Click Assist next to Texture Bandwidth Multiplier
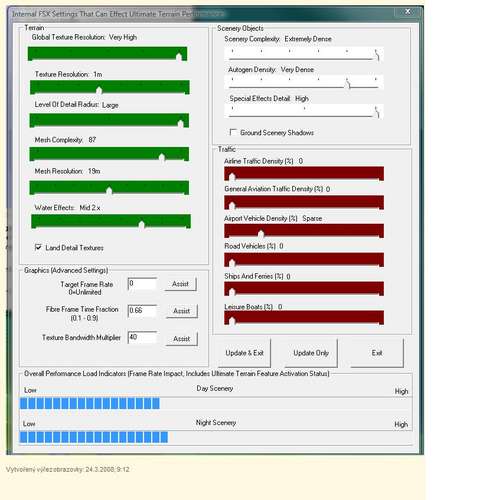Viewport: 496px width, 500px height. [x=182, y=339]
